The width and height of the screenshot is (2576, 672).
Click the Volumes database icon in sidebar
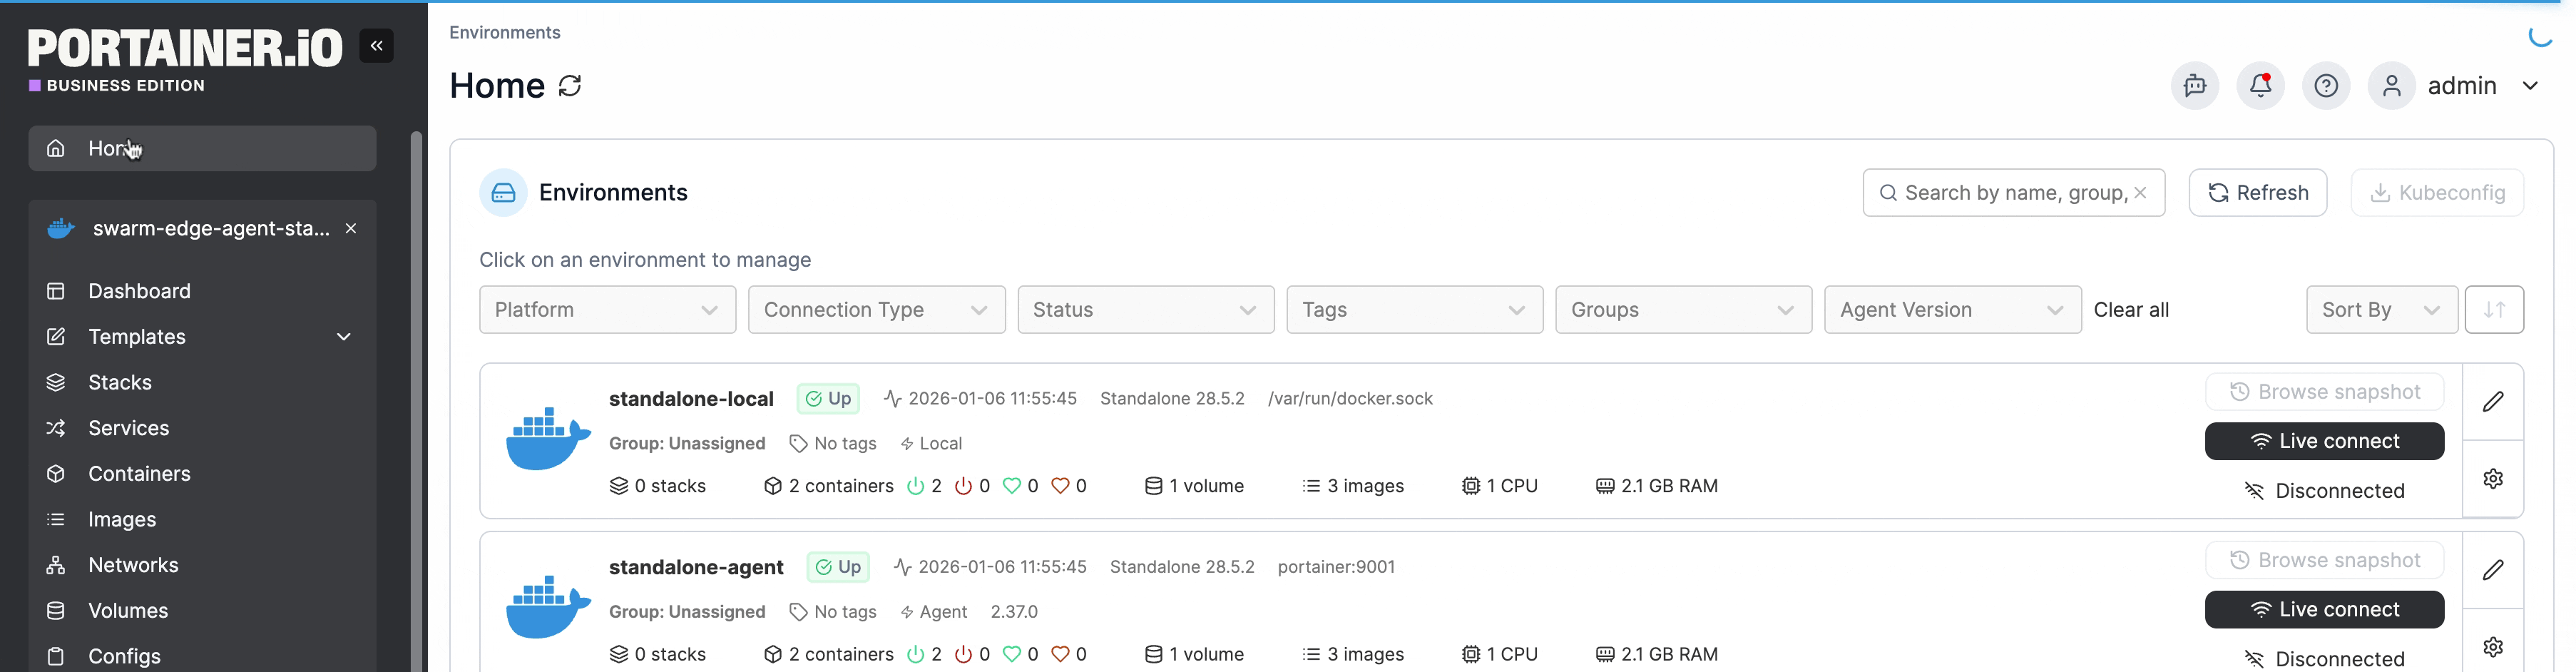pos(56,611)
